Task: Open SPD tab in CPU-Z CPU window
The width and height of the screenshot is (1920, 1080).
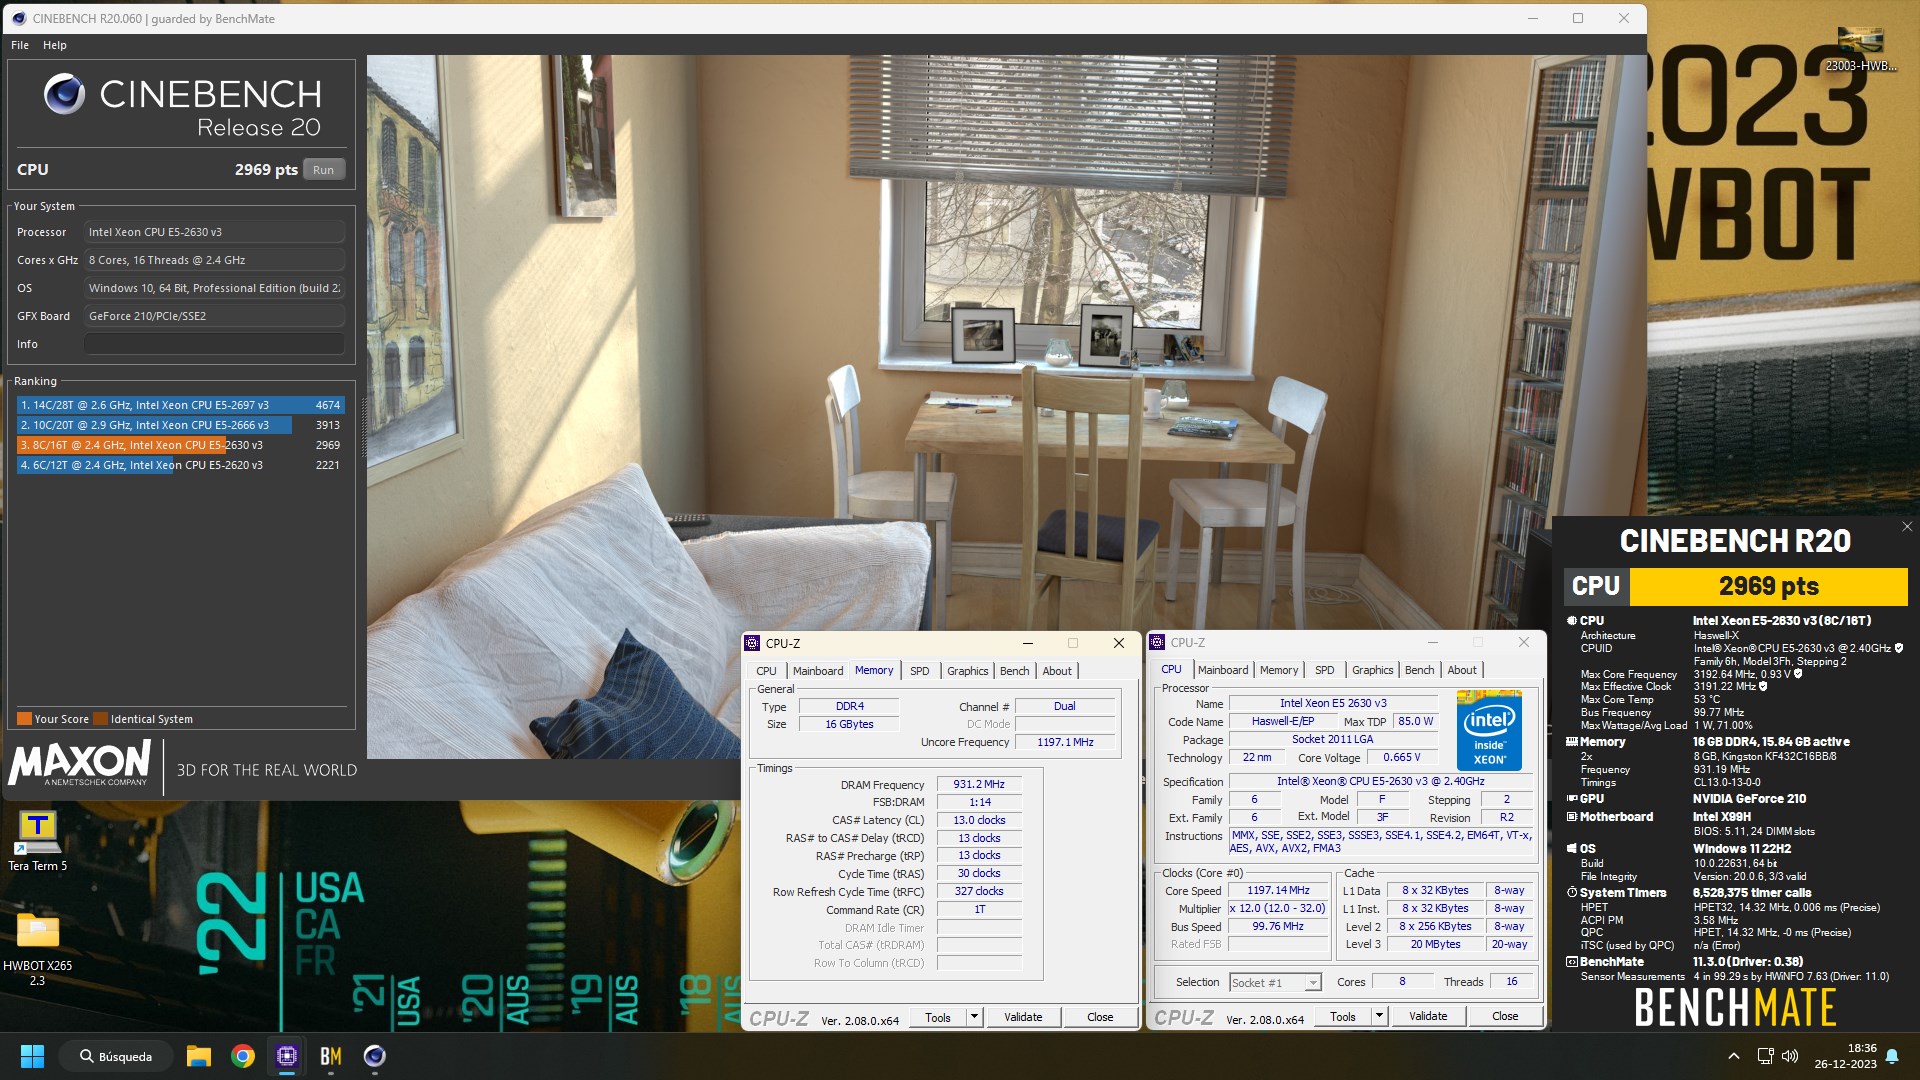Action: [x=1325, y=670]
